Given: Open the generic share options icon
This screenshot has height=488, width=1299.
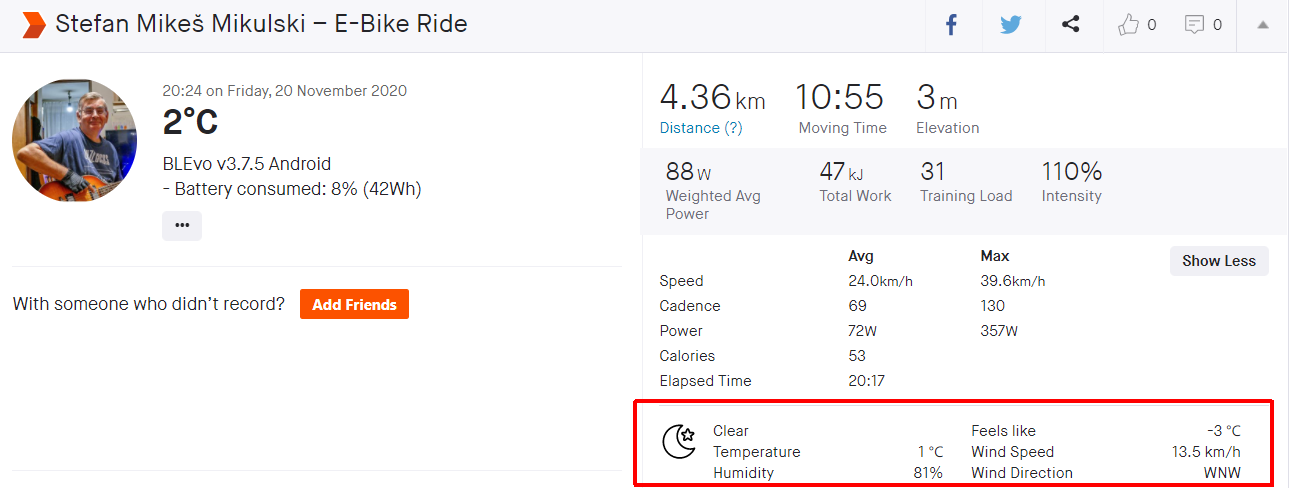Looking at the screenshot, I should 1070,25.
